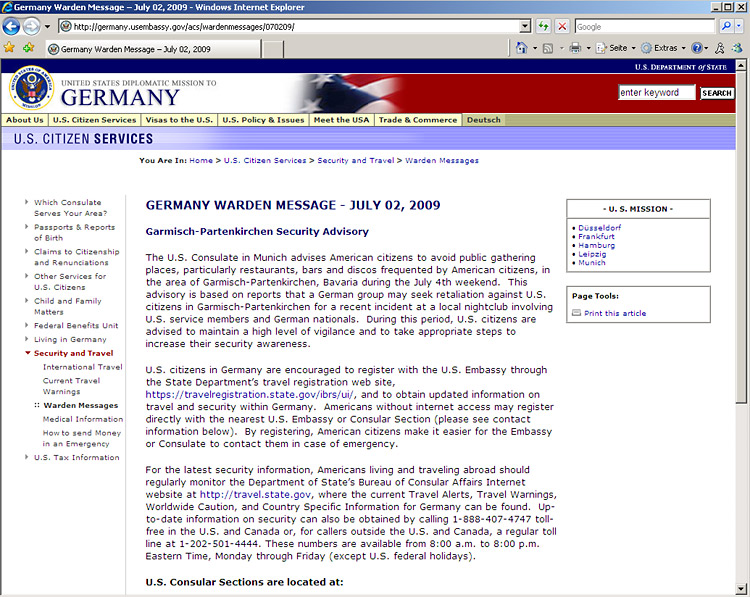Go to home page via house icon

tap(521, 48)
